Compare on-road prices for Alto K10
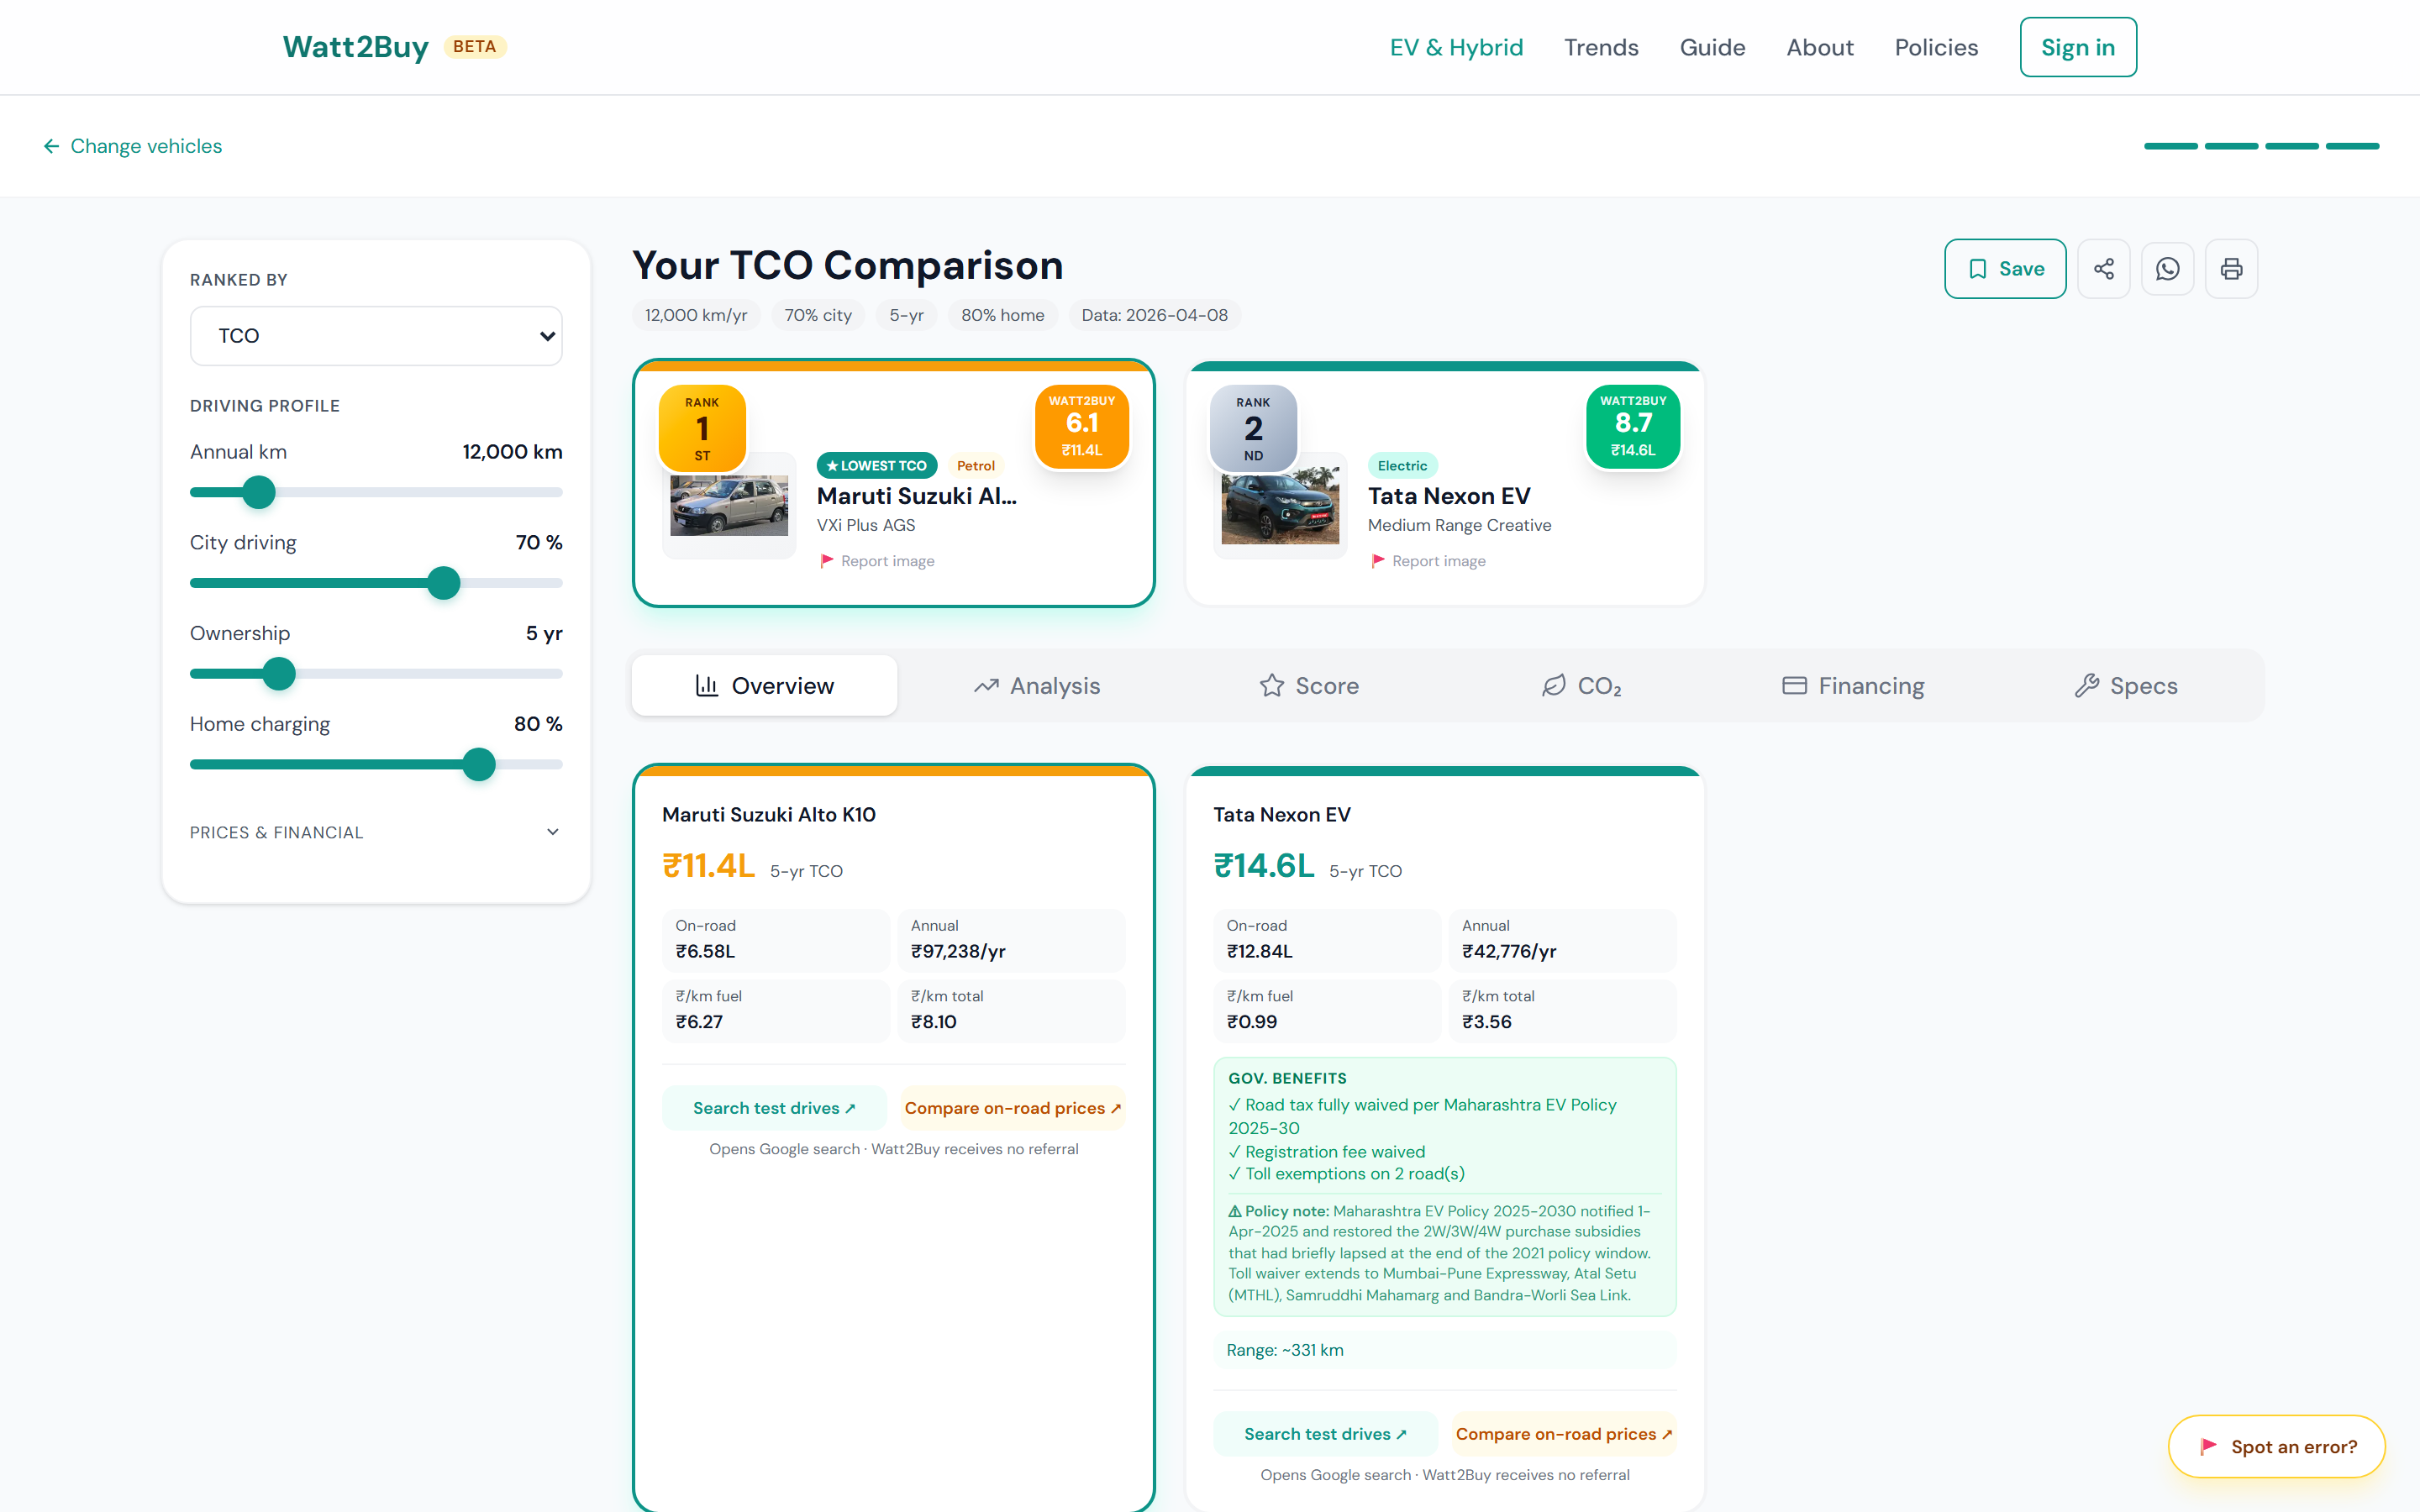Viewport: 2420px width, 1512px height. [1013, 1108]
